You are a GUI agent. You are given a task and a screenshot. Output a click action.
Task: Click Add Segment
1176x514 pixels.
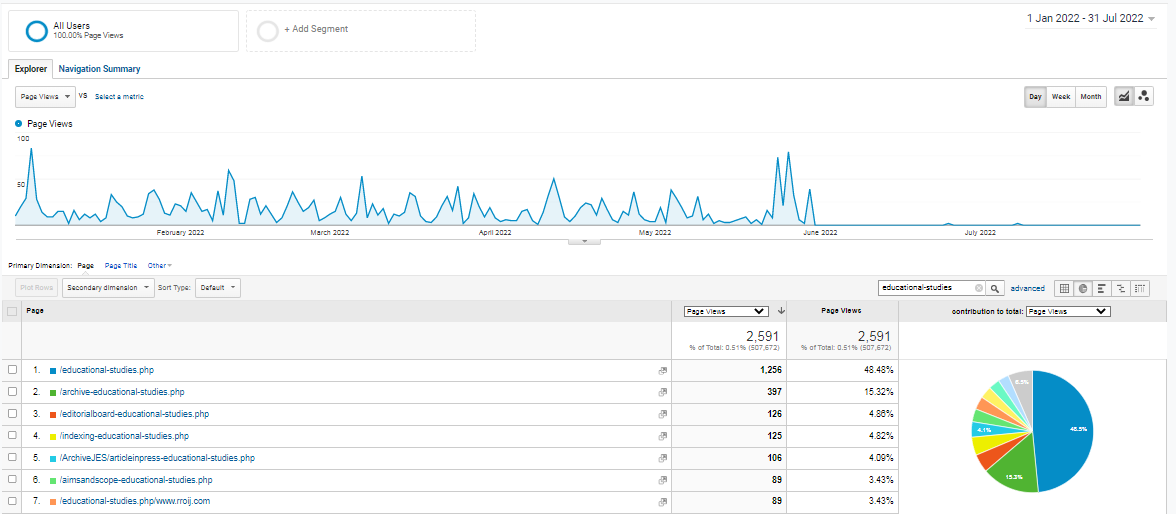316,30
